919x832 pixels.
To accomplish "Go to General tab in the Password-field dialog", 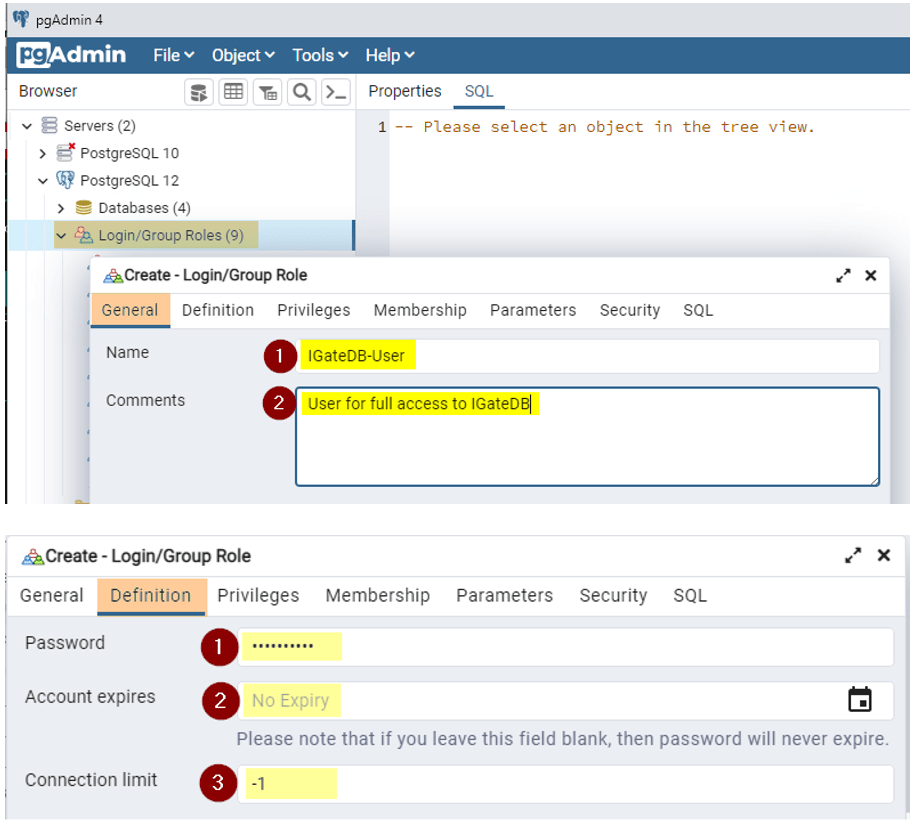I will pyautogui.click(x=52, y=595).
